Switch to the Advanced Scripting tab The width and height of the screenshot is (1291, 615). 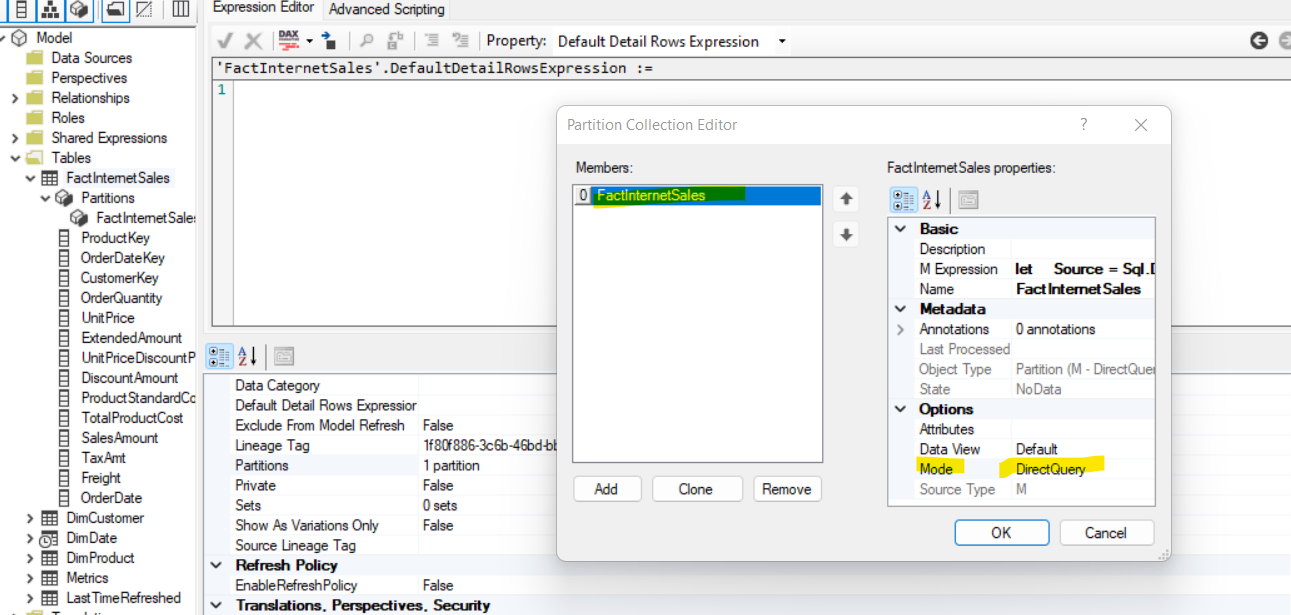point(386,9)
